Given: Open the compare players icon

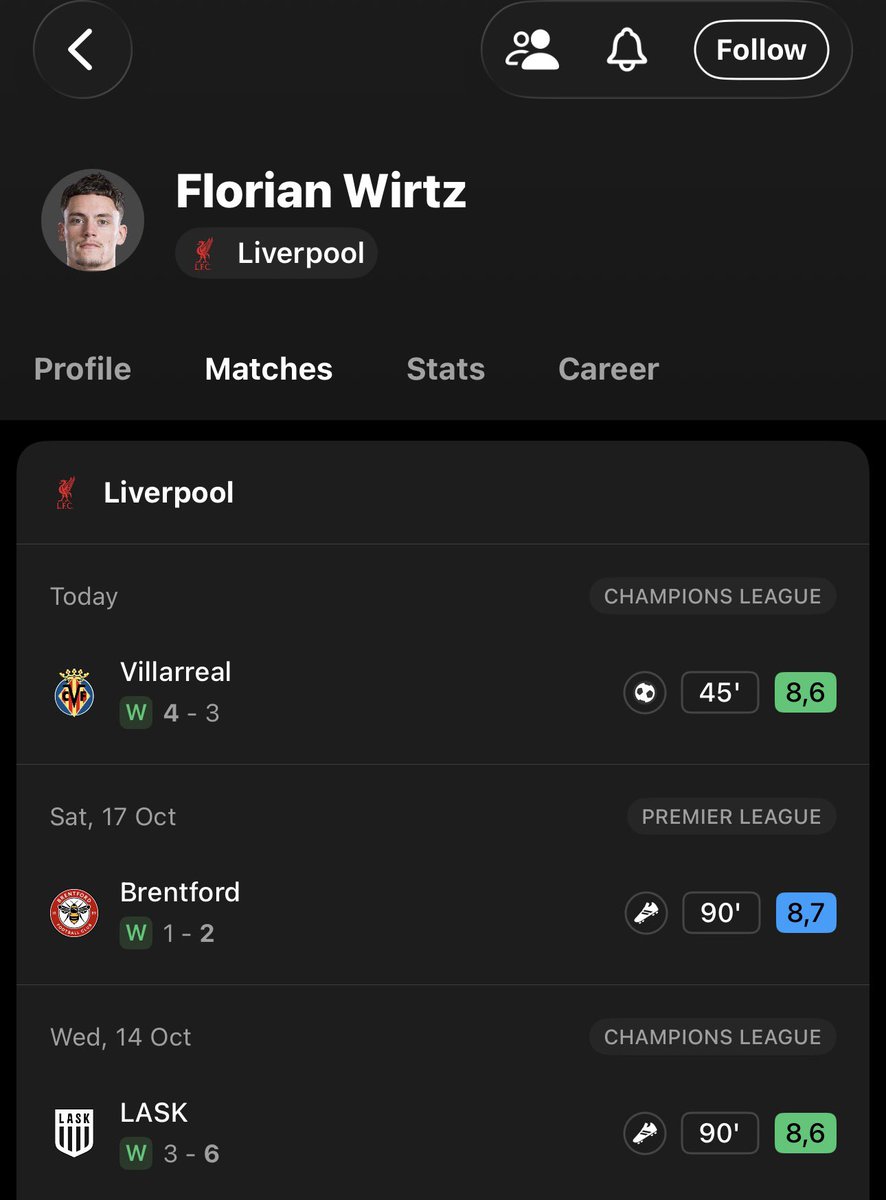Looking at the screenshot, I should coord(532,49).
